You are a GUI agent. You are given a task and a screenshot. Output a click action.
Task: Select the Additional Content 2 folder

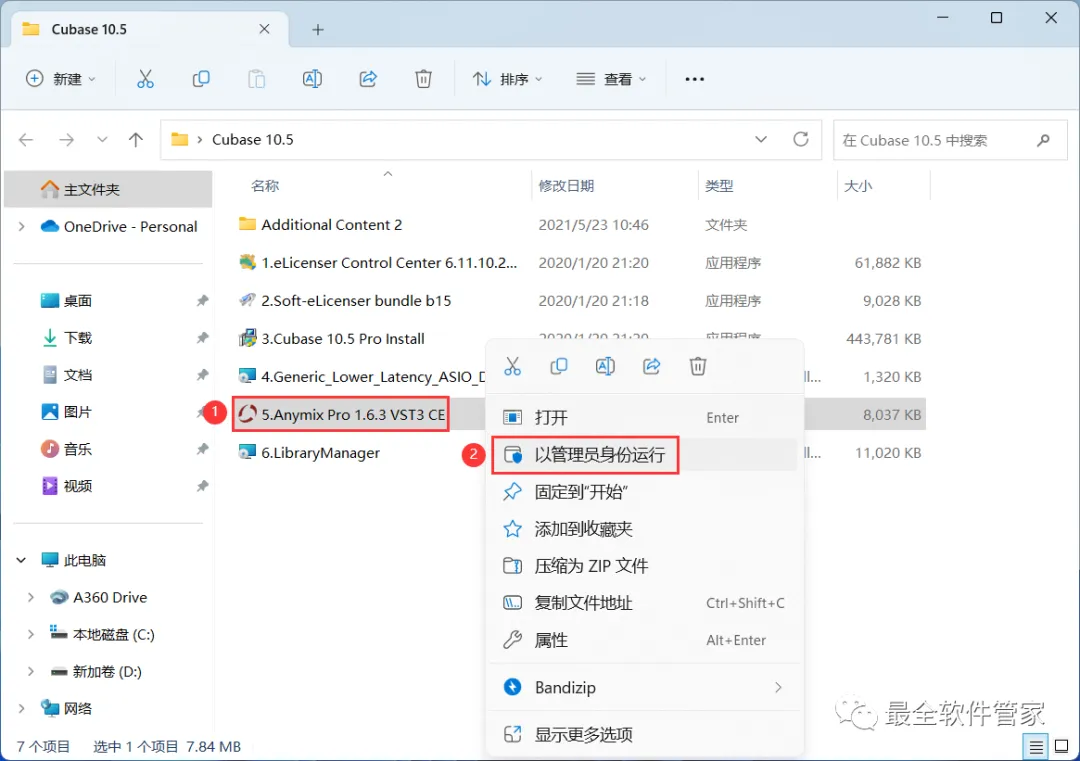point(320,225)
